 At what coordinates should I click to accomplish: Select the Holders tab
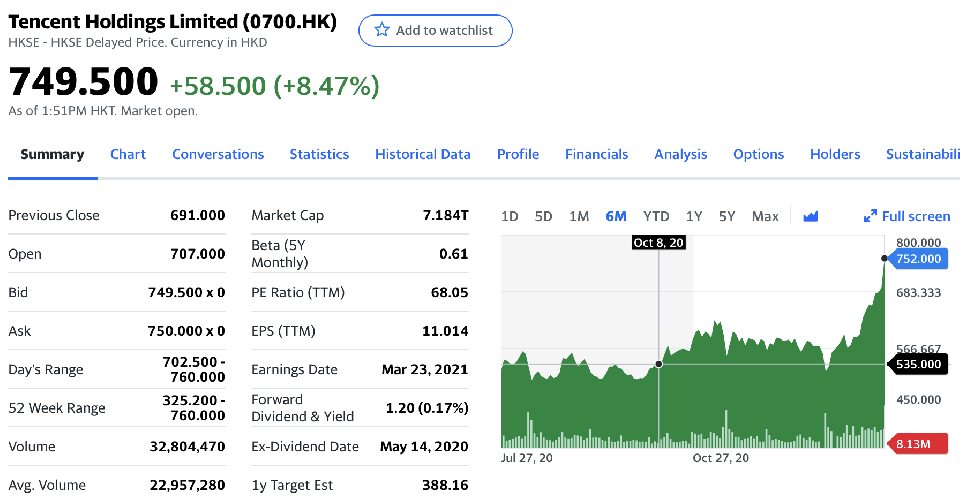click(x=834, y=154)
